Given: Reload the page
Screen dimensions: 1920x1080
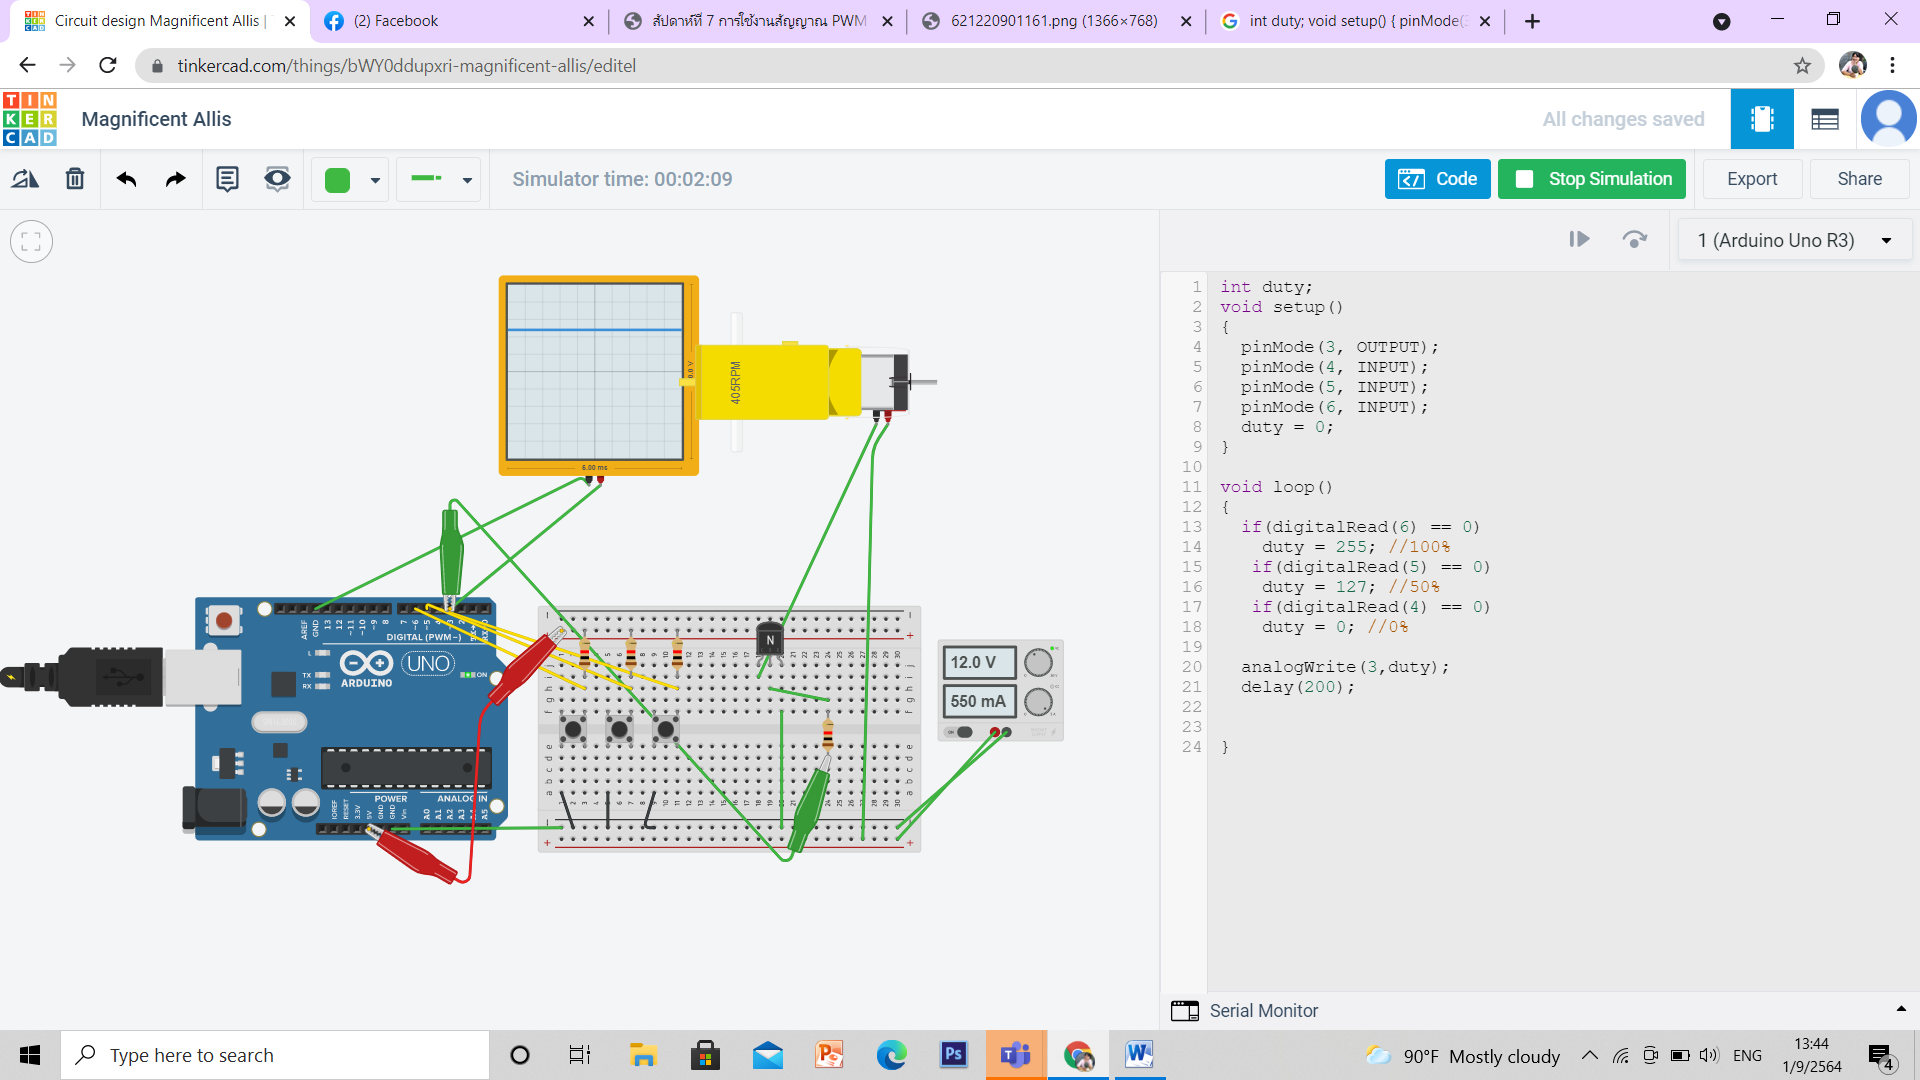Looking at the screenshot, I should [x=108, y=65].
